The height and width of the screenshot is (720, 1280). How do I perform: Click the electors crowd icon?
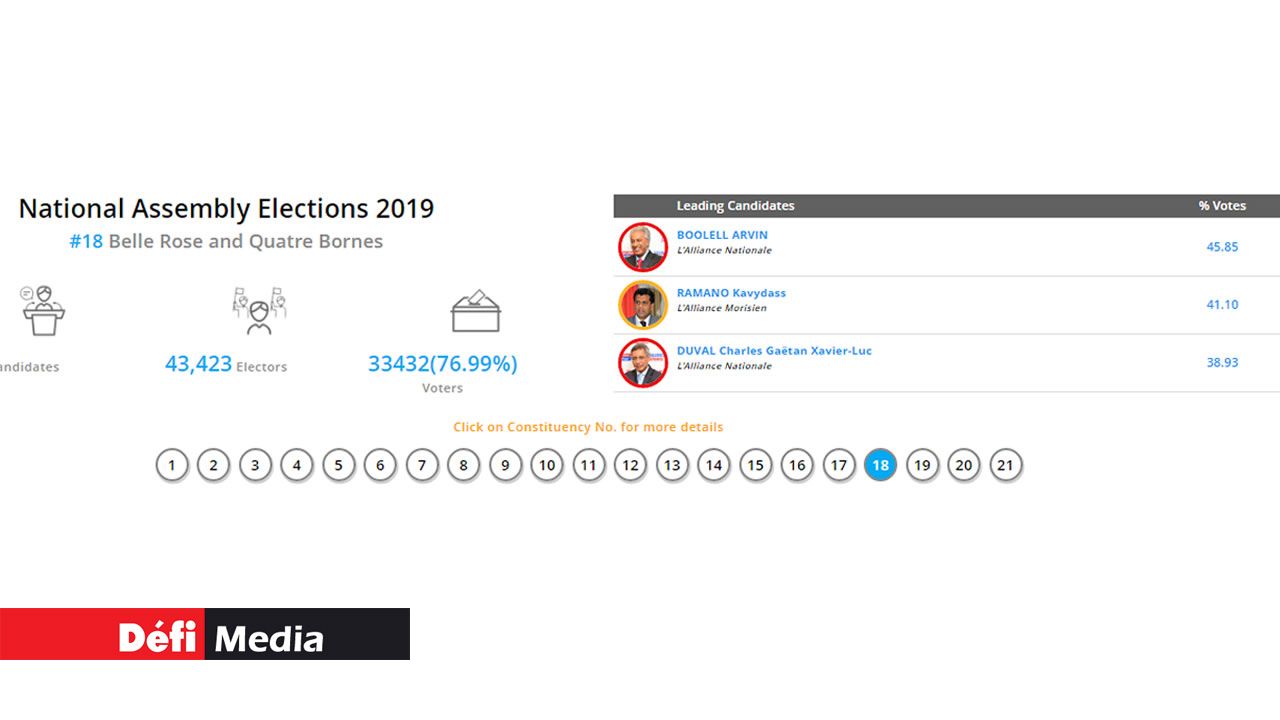pyautogui.click(x=259, y=311)
